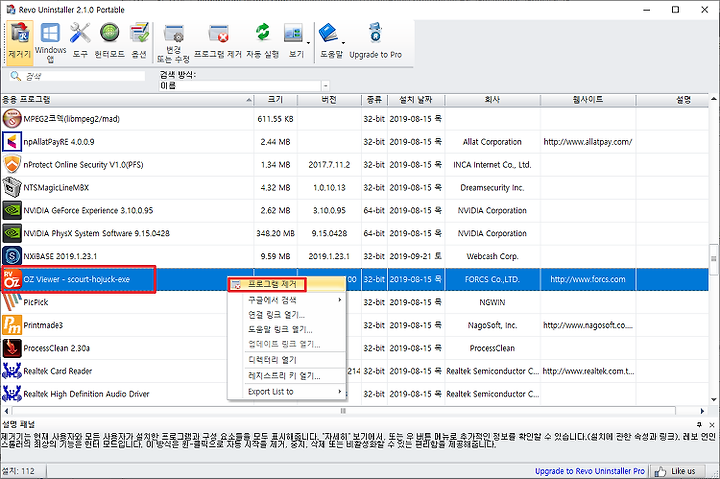Click the magnifier icon in search box
The height and width of the screenshot is (479, 720).
[x=16, y=76]
